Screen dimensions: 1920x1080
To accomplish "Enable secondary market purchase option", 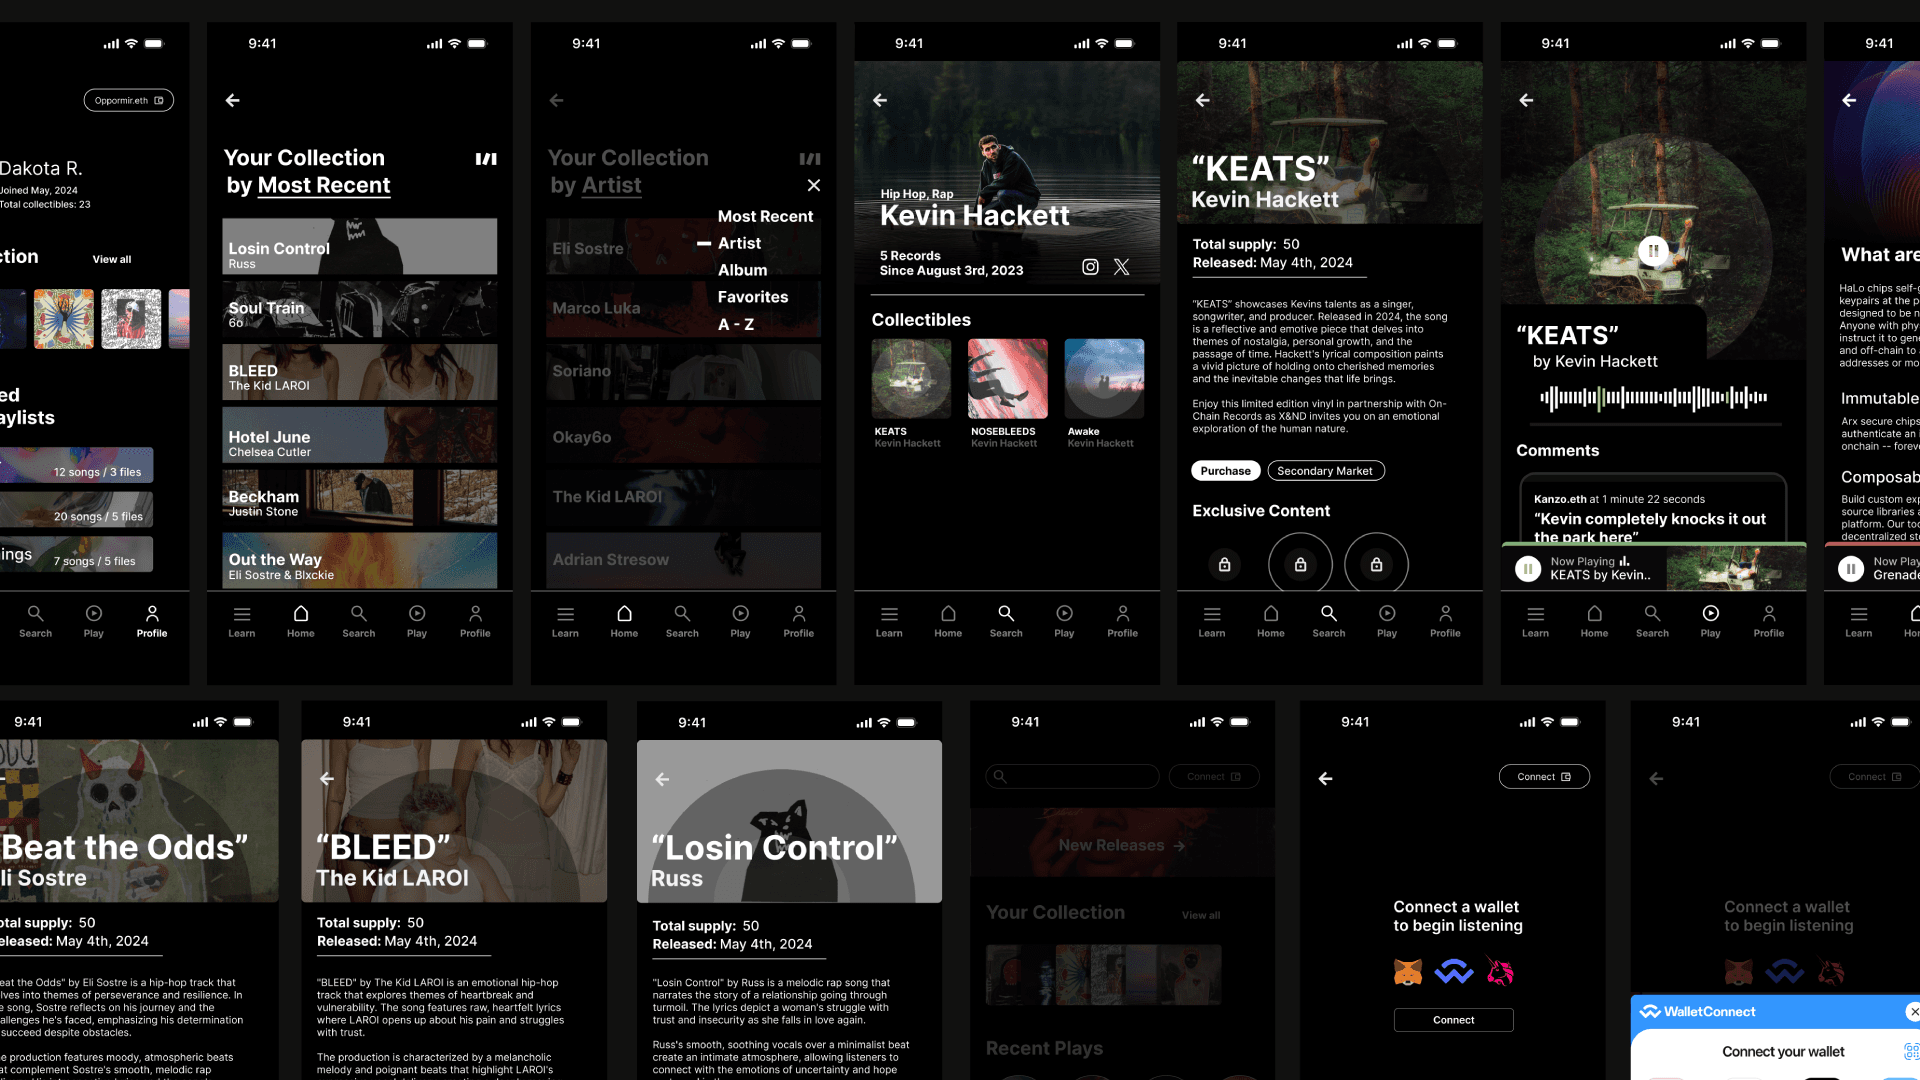I will click(1325, 469).
